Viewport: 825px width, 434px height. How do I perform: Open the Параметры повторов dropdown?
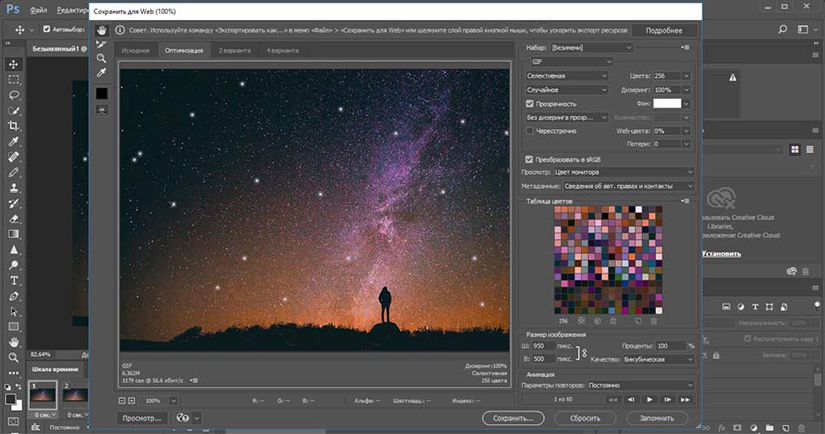(x=642, y=383)
